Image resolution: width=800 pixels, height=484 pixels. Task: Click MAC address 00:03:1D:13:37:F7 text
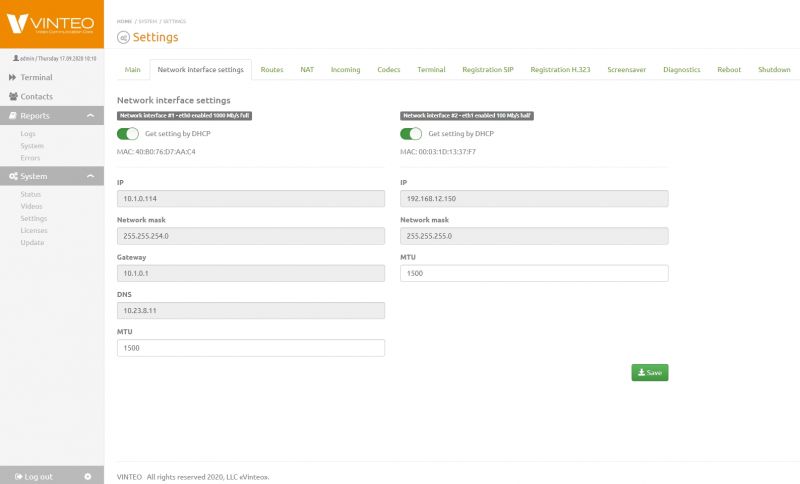point(438,152)
